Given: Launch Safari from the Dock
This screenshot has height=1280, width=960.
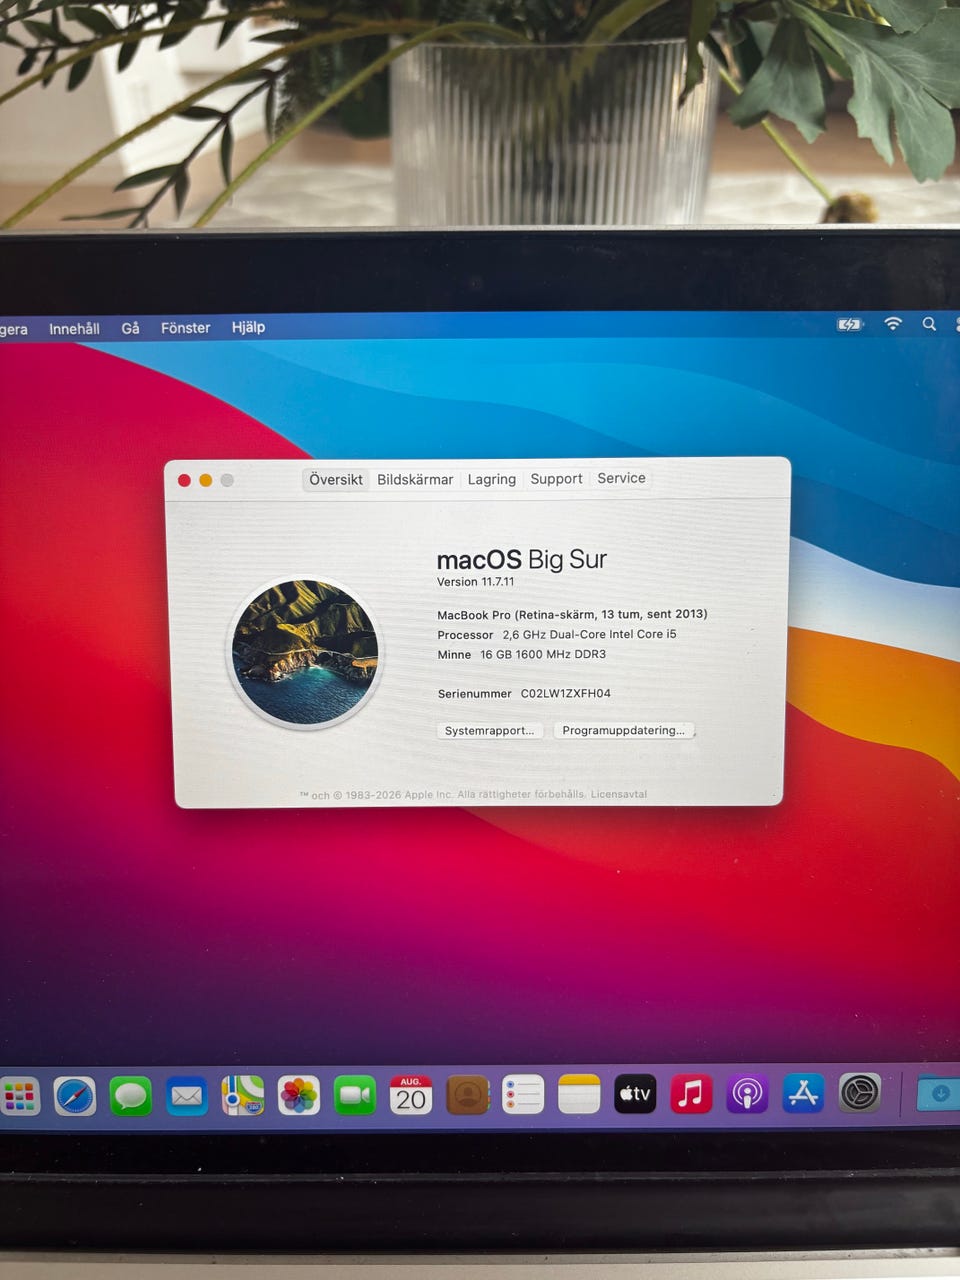Looking at the screenshot, I should click(x=75, y=1097).
